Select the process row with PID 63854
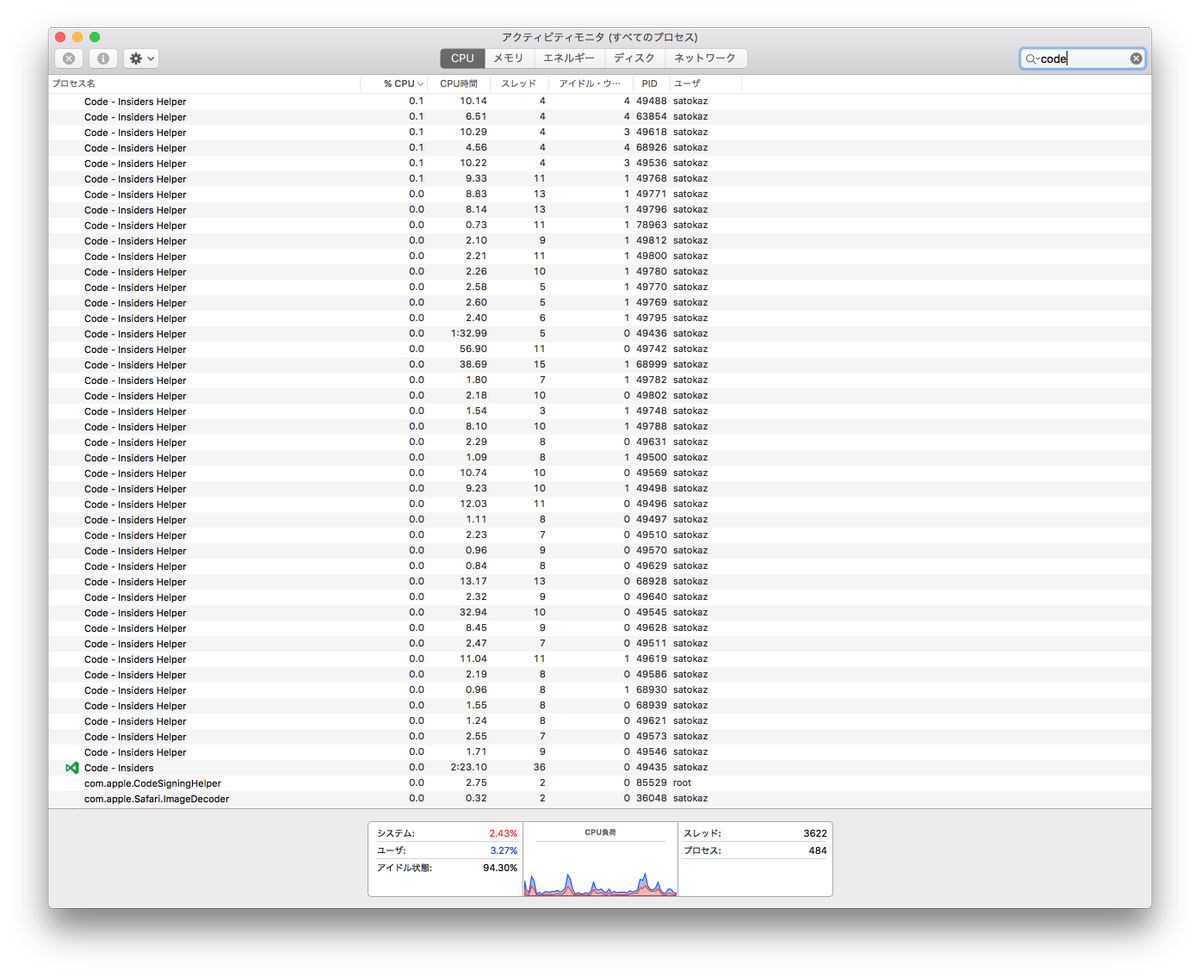The image size is (1200, 977). (x=600, y=117)
